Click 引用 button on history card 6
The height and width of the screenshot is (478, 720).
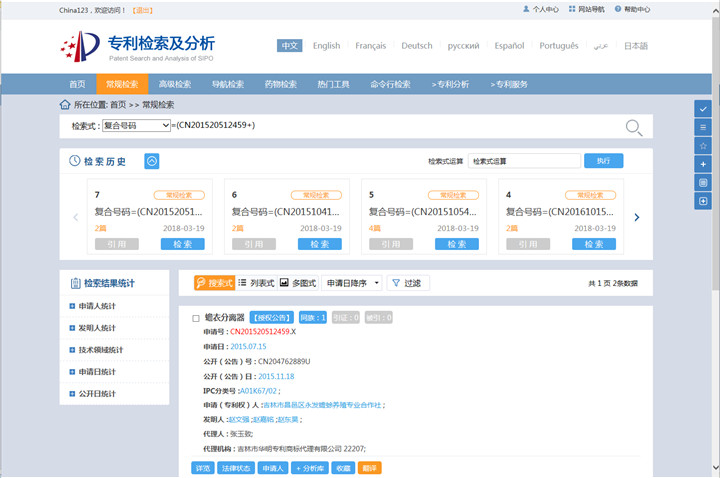(x=254, y=244)
